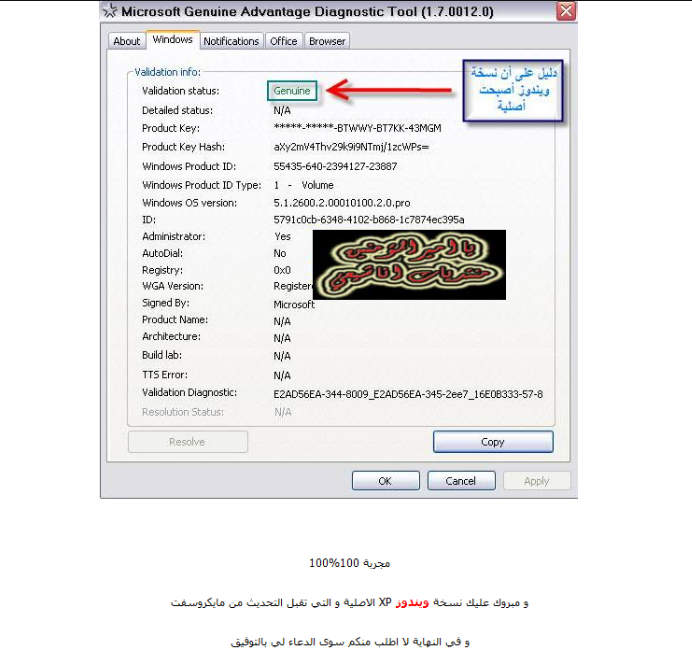
Task: Click the Validation info group title
Action: tap(167, 72)
